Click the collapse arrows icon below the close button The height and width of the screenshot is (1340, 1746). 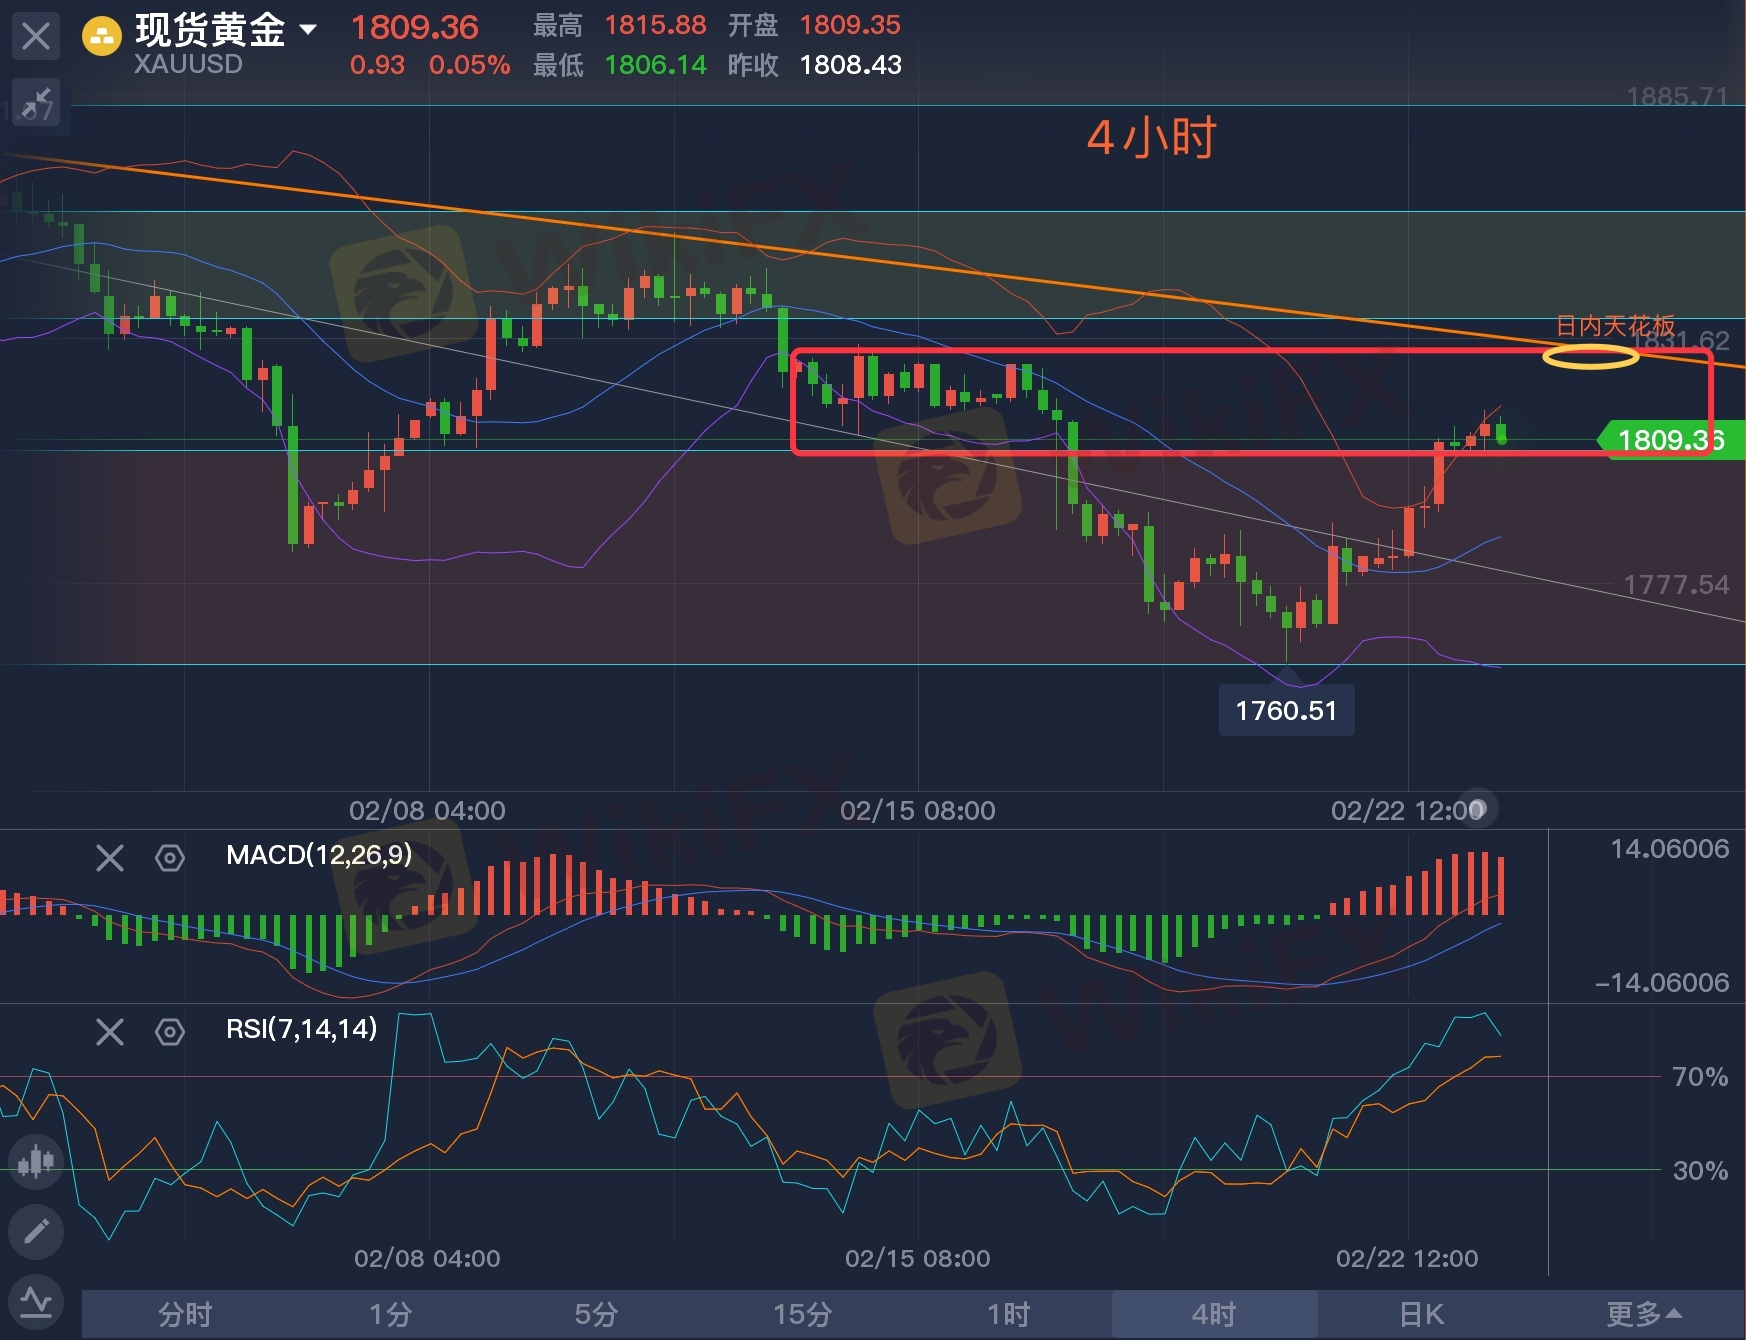[x=36, y=103]
